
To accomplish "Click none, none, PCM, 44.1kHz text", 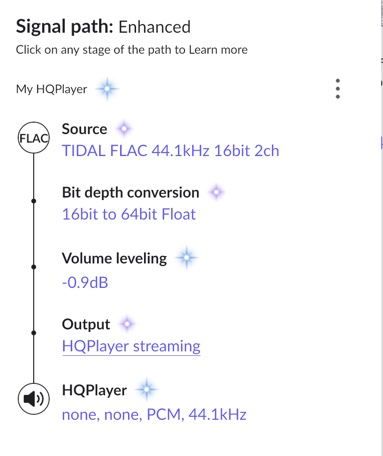I will (x=154, y=415).
